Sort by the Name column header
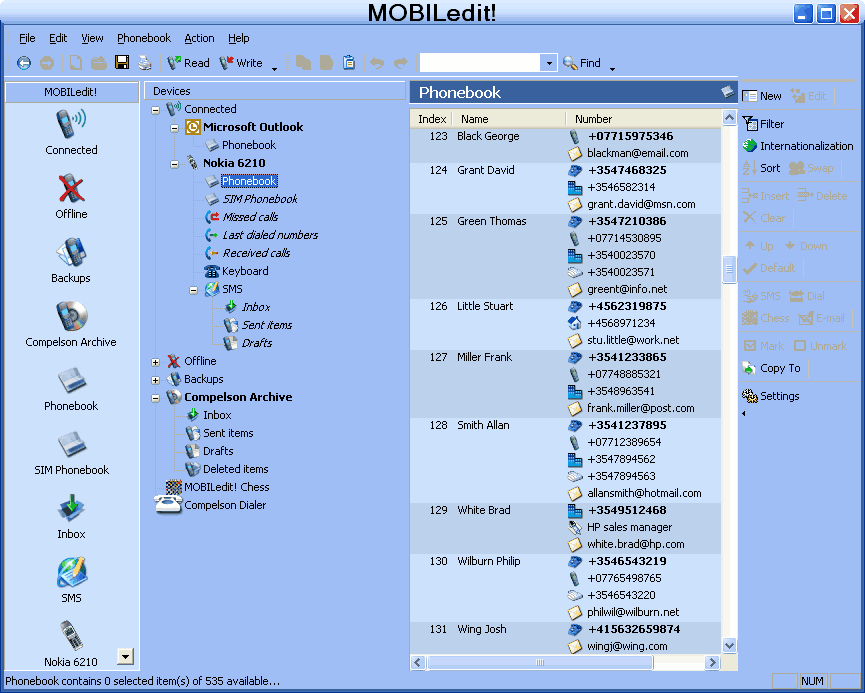This screenshot has width=865, height=693. (x=509, y=119)
